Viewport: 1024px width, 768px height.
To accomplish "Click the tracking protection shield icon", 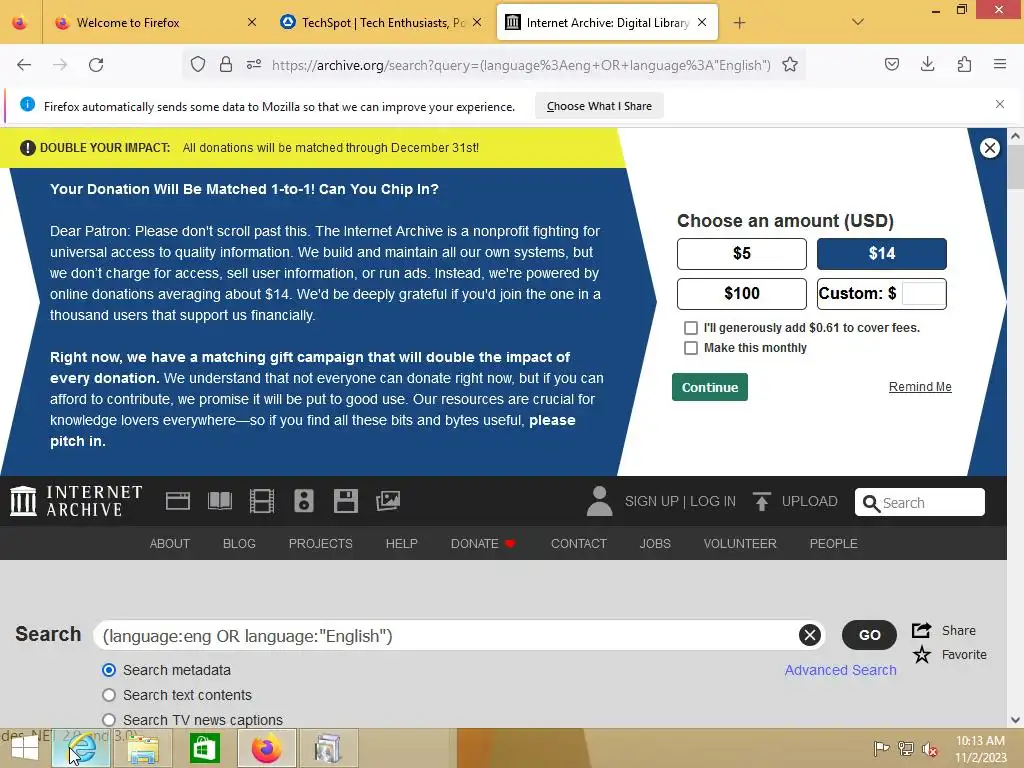I will click(198, 65).
